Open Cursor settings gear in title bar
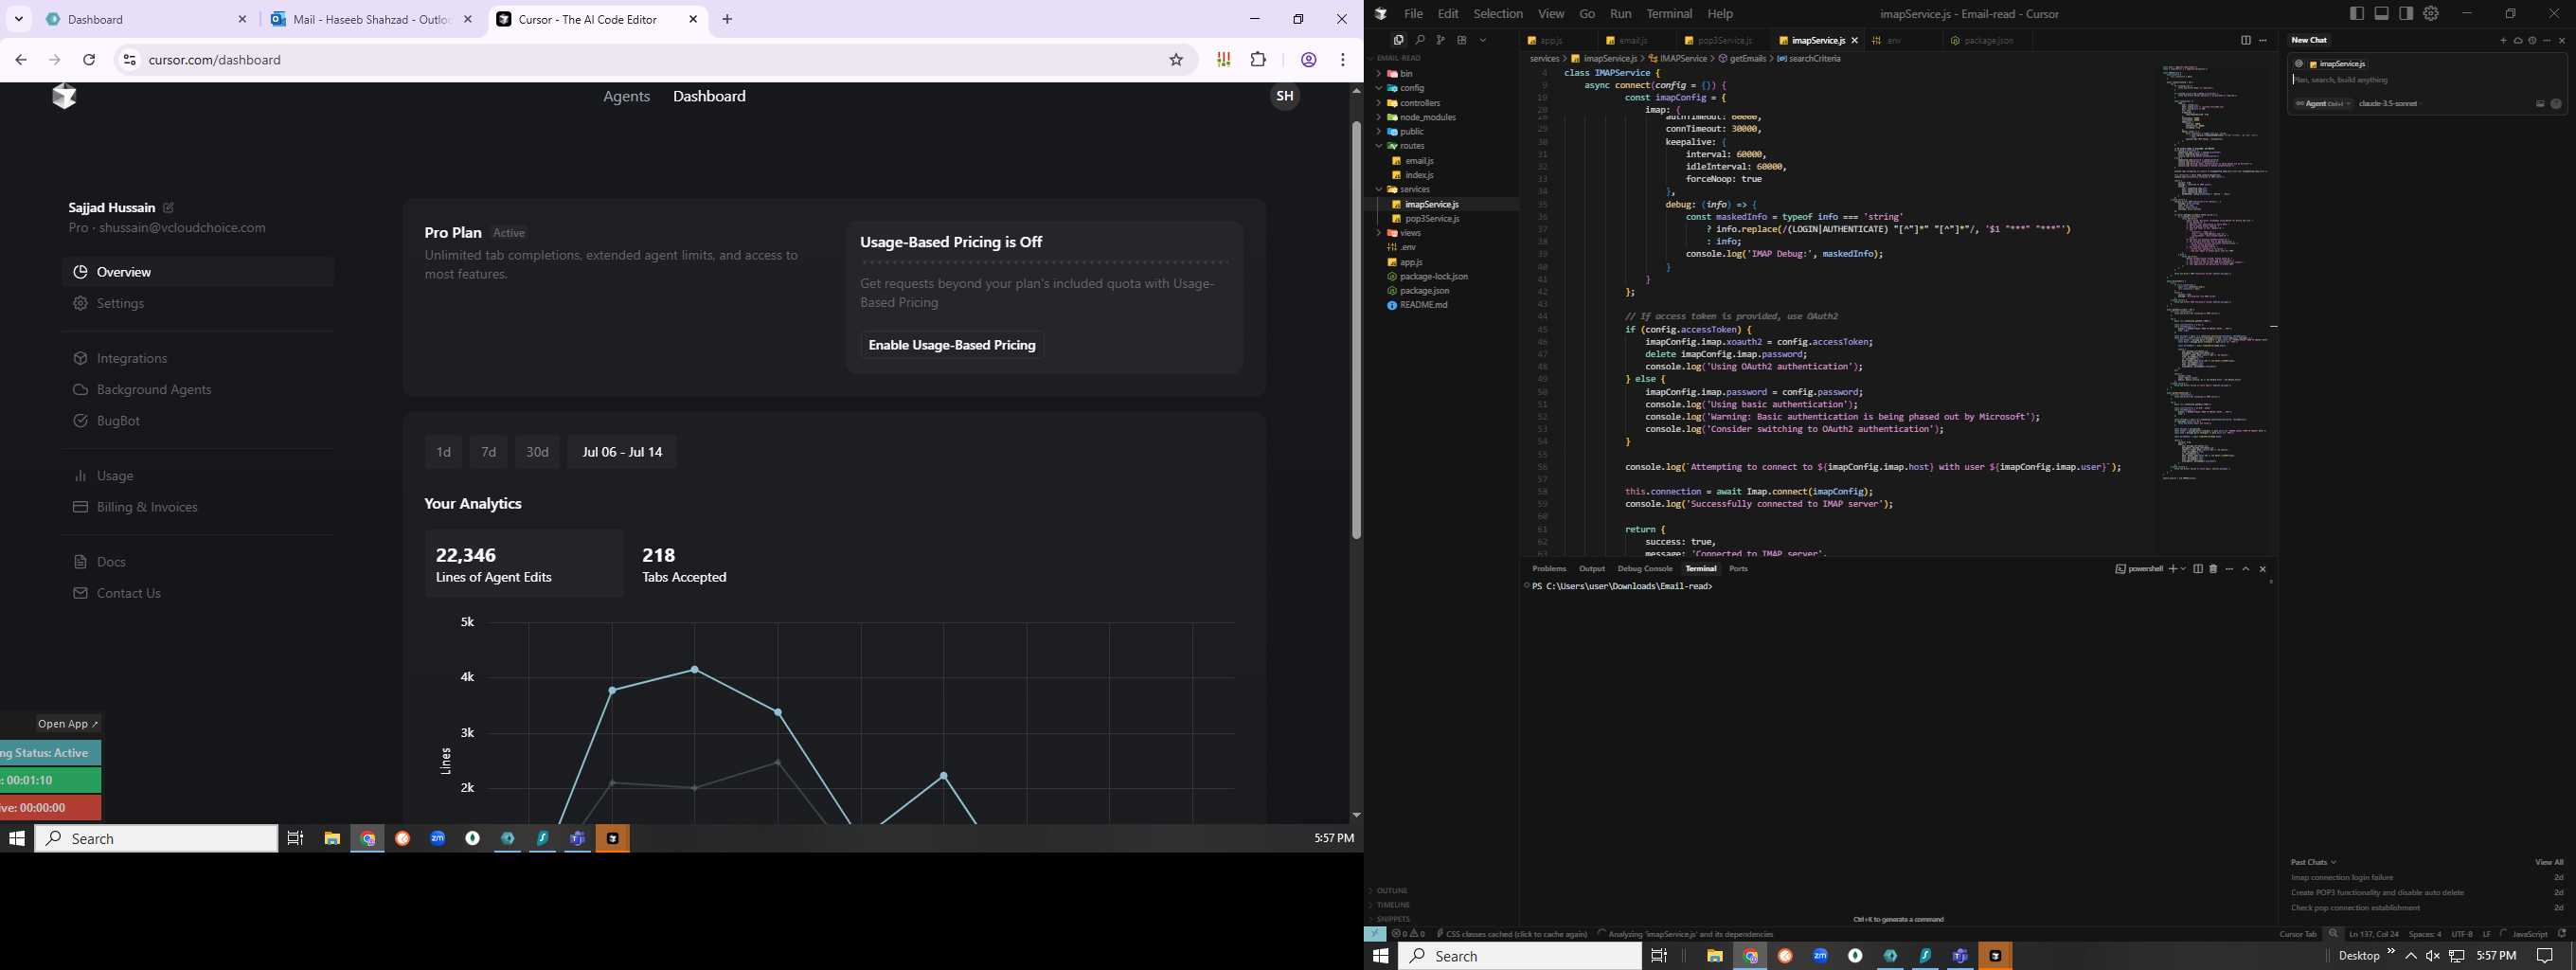Image resolution: width=2576 pixels, height=970 pixels. click(x=2431, y=13)
